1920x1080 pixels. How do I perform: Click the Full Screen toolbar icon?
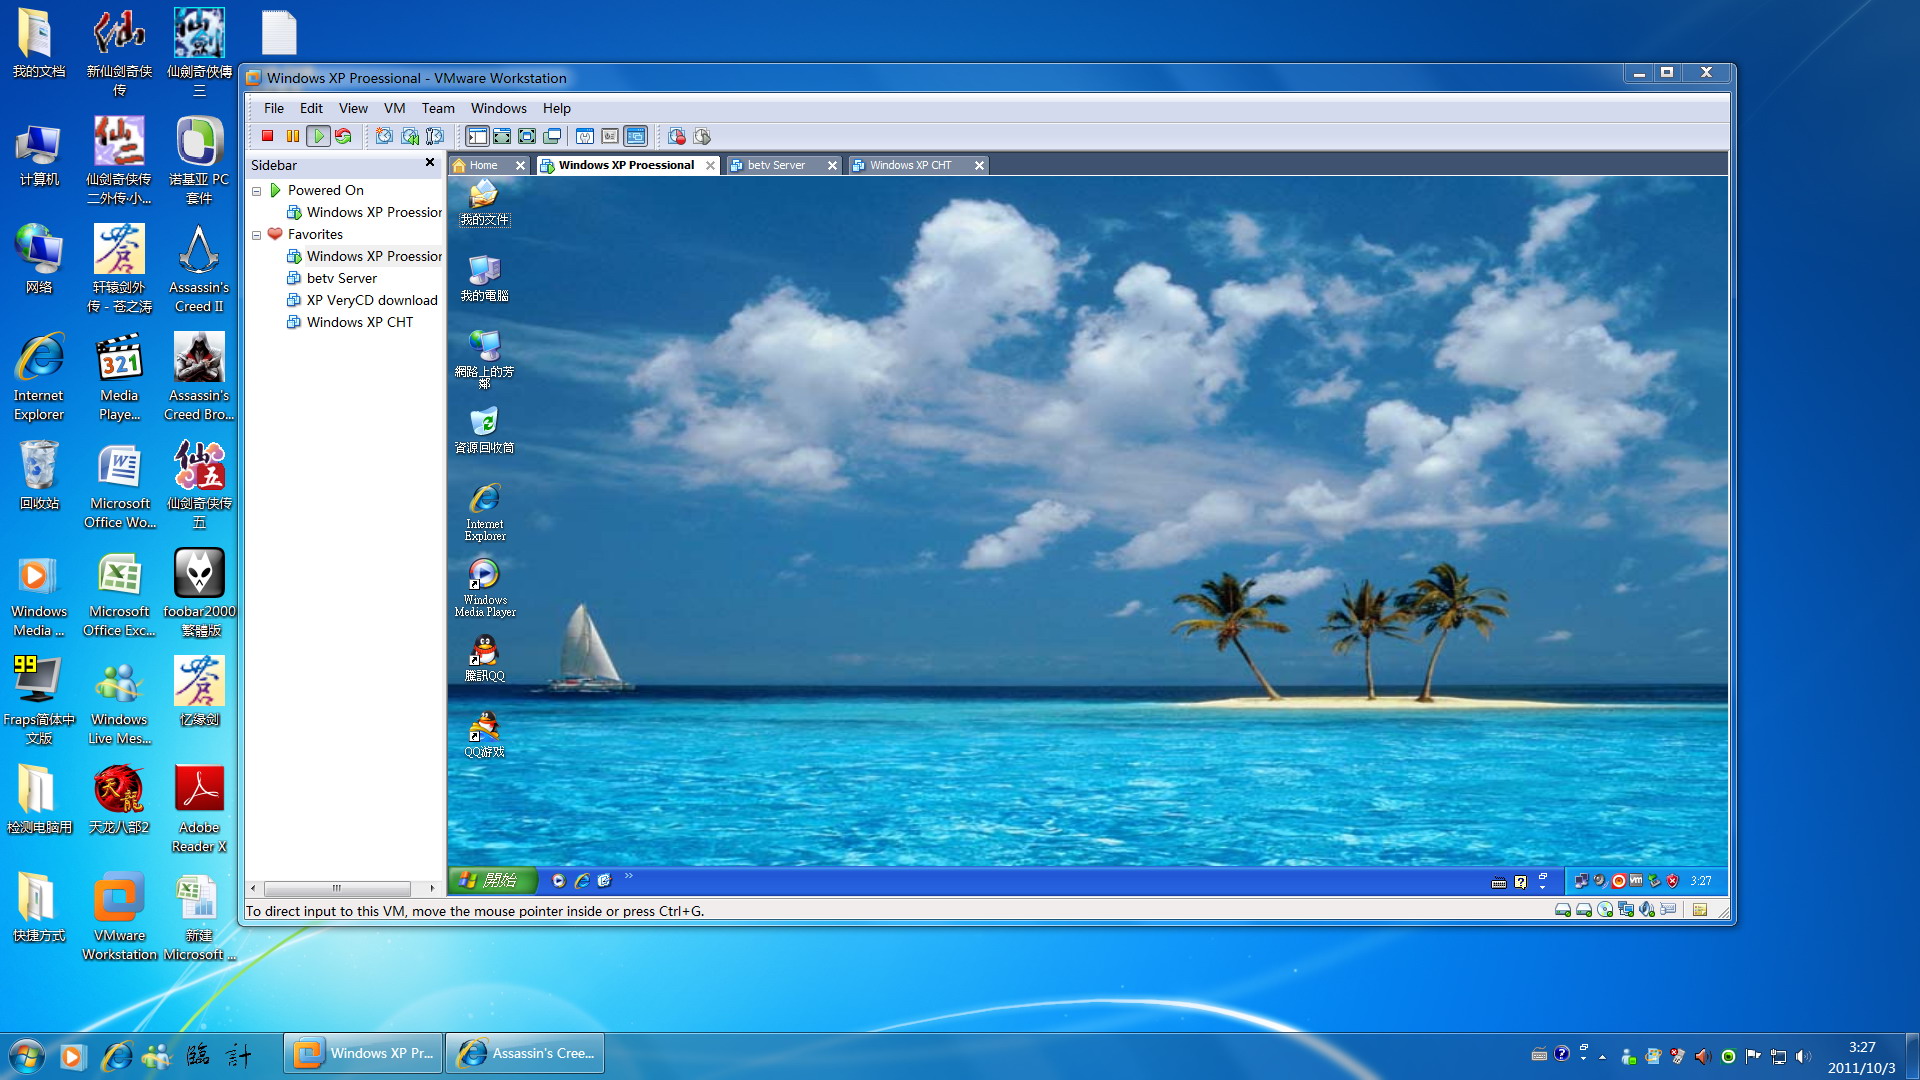[527, 136]
